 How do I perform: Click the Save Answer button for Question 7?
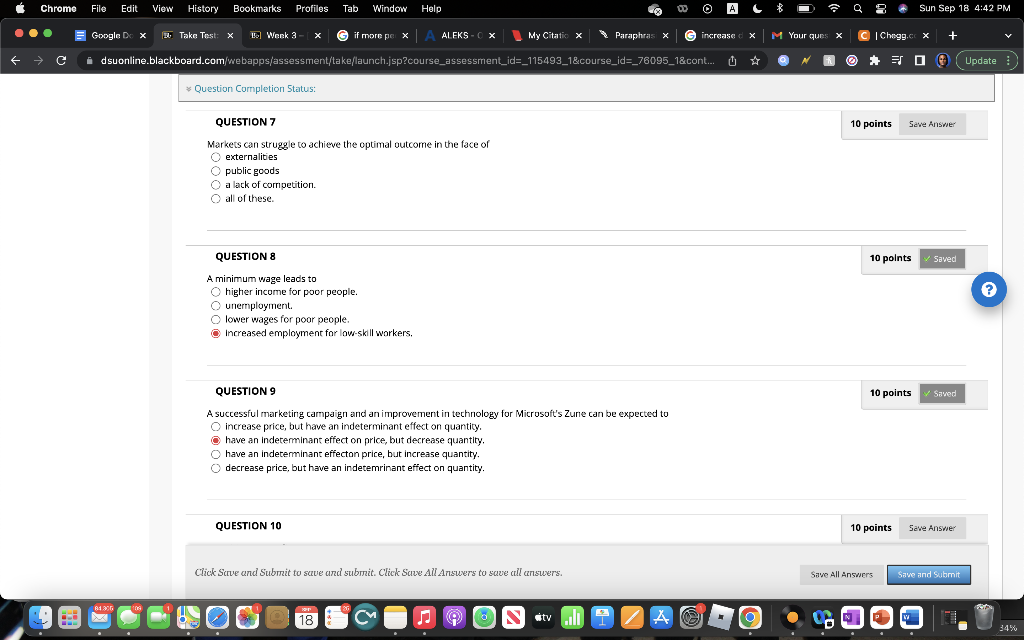pos(931,123)
